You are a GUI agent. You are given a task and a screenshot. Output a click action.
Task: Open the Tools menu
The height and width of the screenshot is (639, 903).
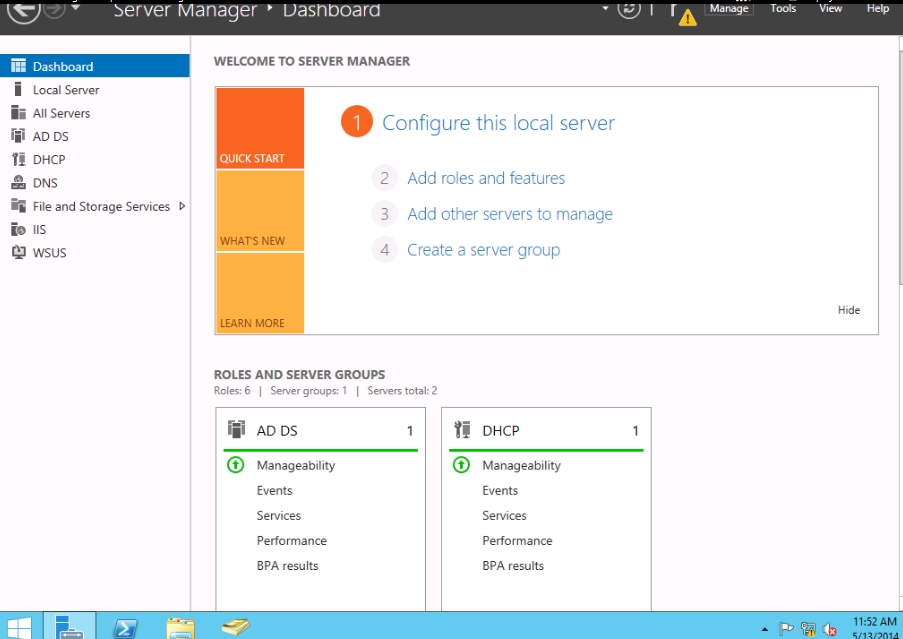coord(783,8)
